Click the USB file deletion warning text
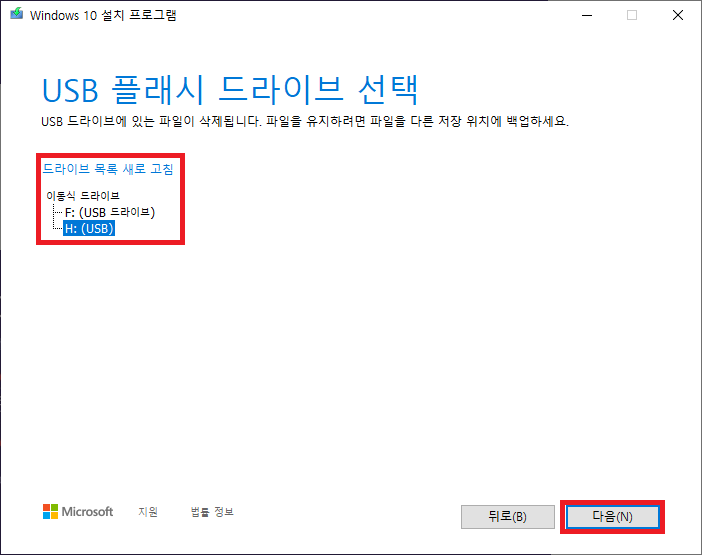 tap(305, 121)
